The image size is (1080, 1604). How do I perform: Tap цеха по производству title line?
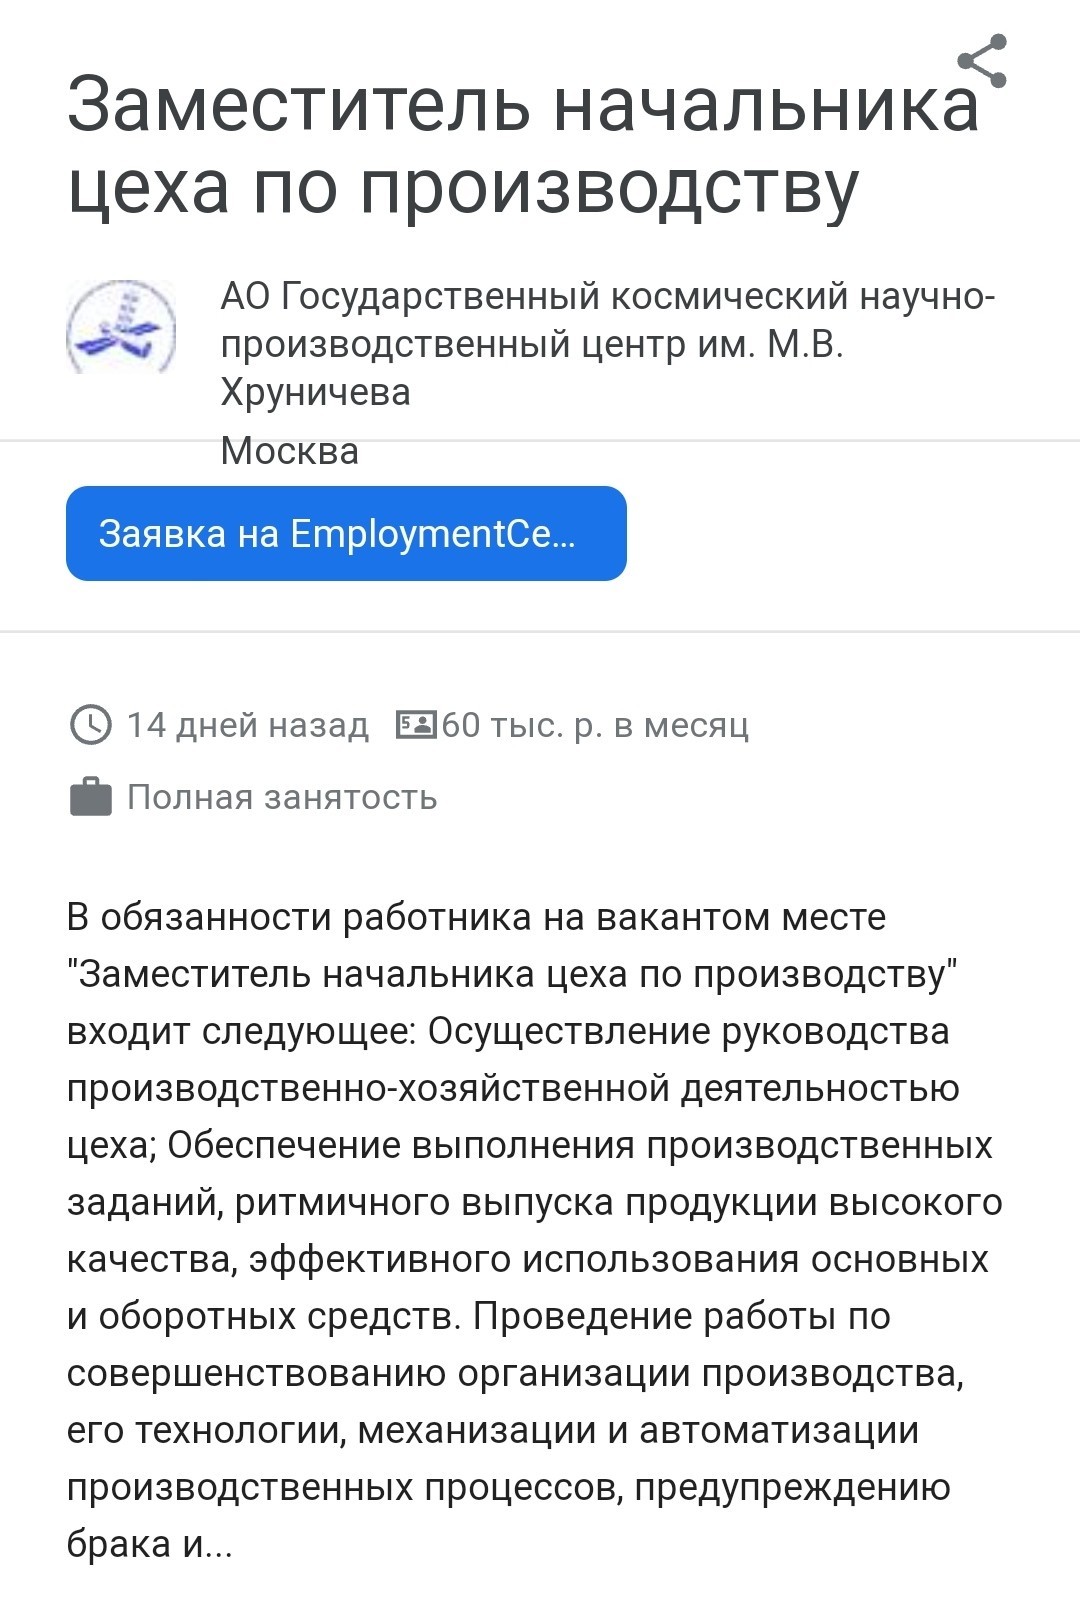(462, 187)
